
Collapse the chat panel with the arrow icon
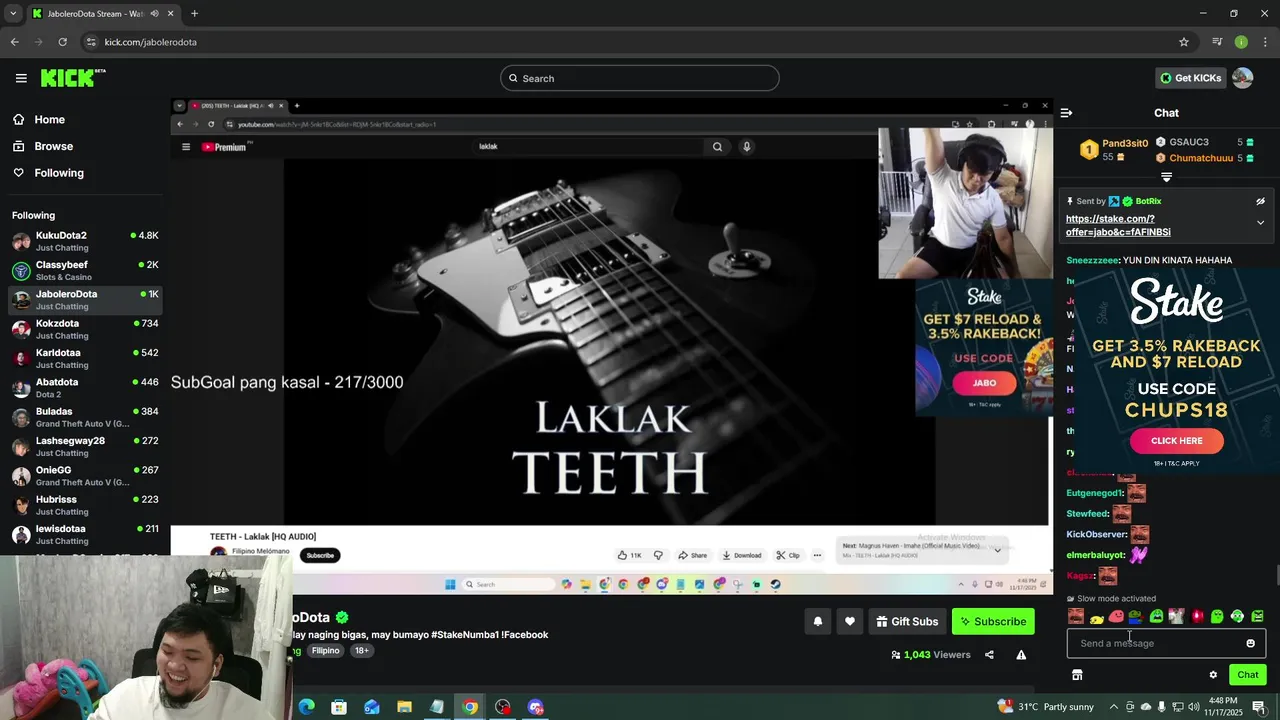(1066, 113)
